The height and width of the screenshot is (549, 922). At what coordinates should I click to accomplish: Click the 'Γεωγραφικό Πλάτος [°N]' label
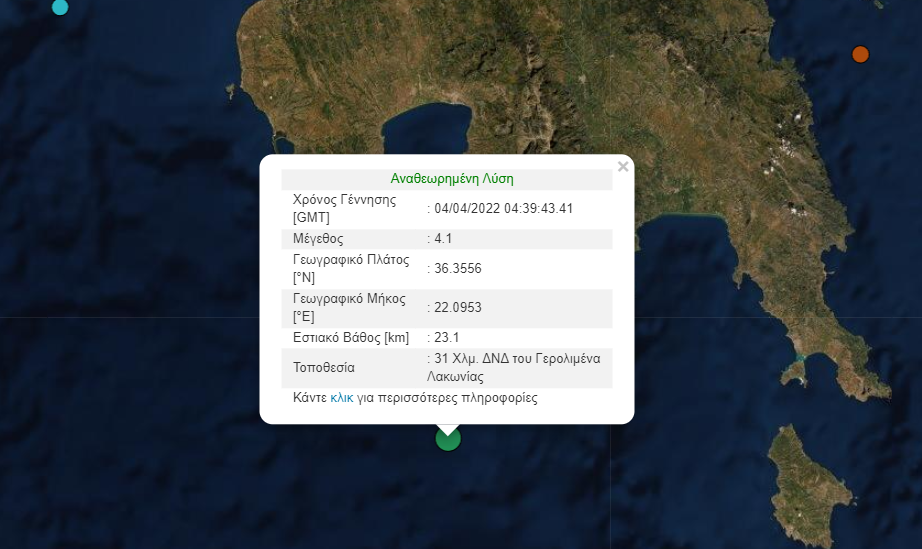point(351,268)
